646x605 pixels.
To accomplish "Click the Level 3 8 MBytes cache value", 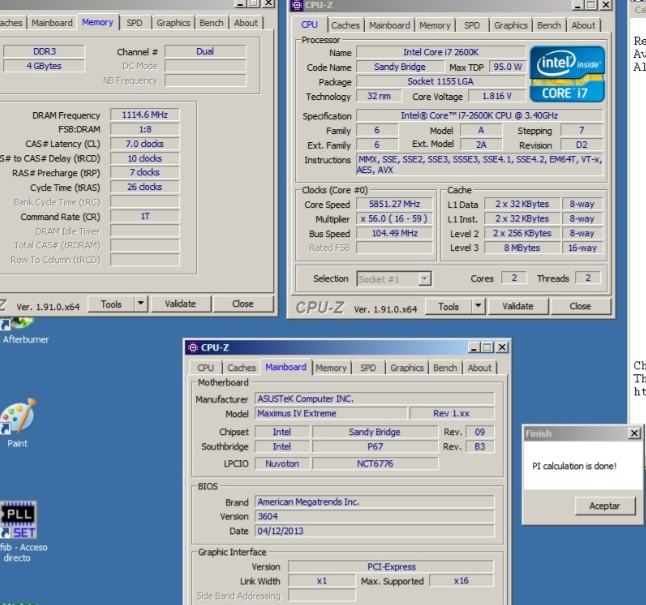I will (x=522, y=248).
